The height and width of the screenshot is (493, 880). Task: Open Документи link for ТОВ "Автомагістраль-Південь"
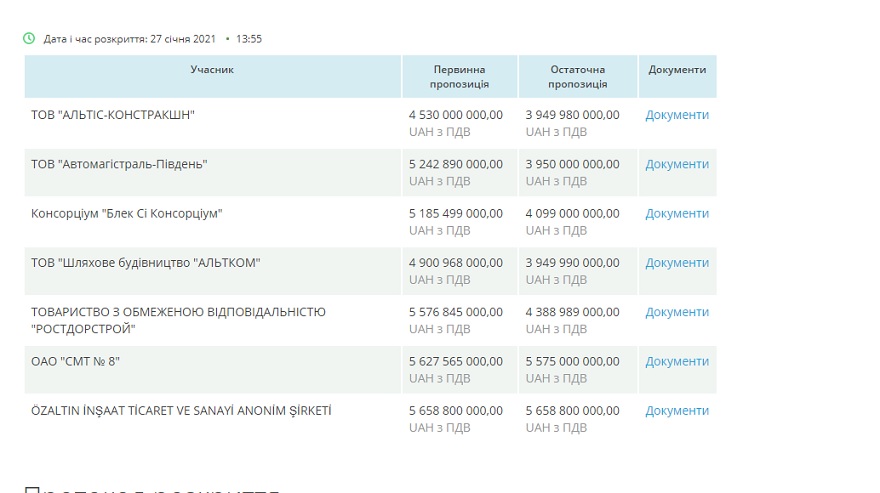tap(677, 164)
